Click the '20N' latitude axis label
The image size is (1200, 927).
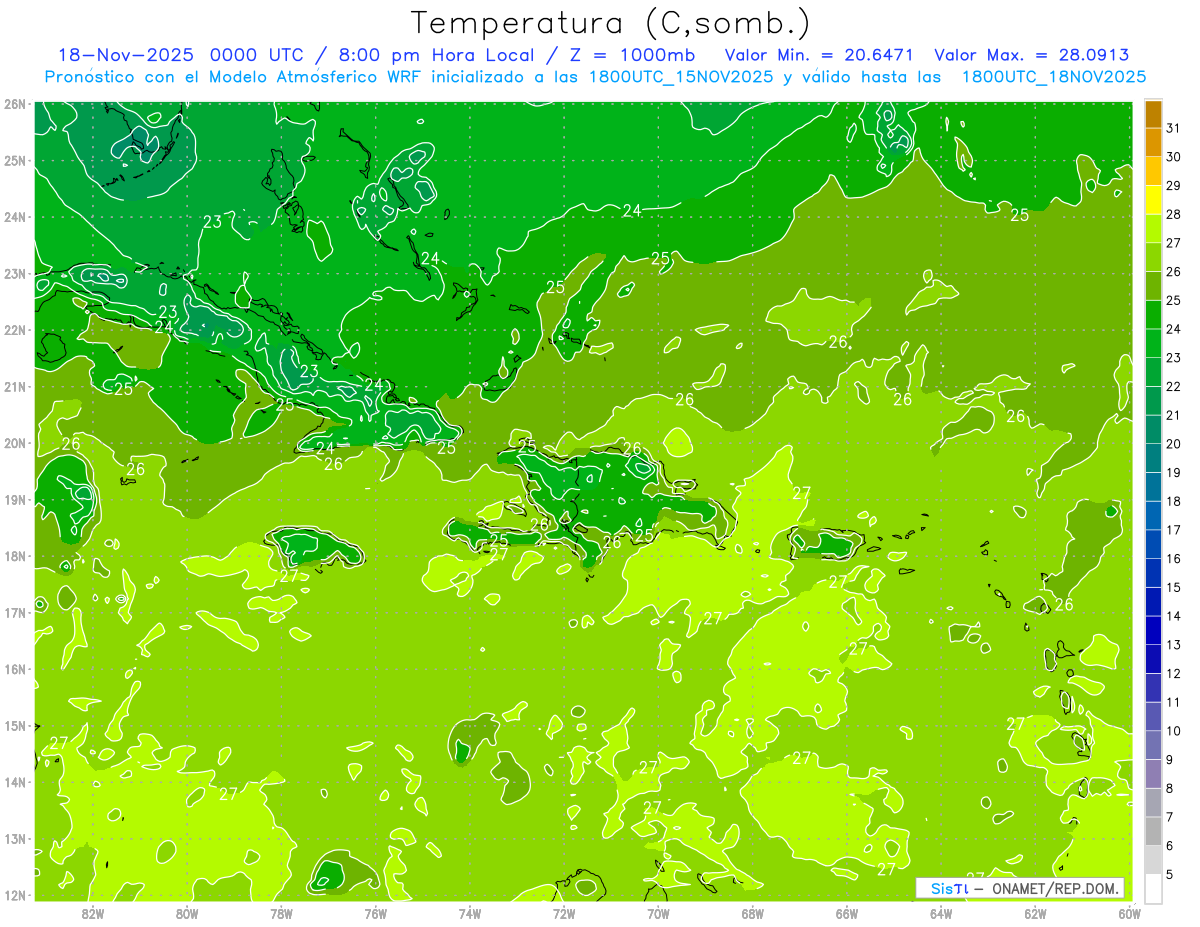[14, 443]
